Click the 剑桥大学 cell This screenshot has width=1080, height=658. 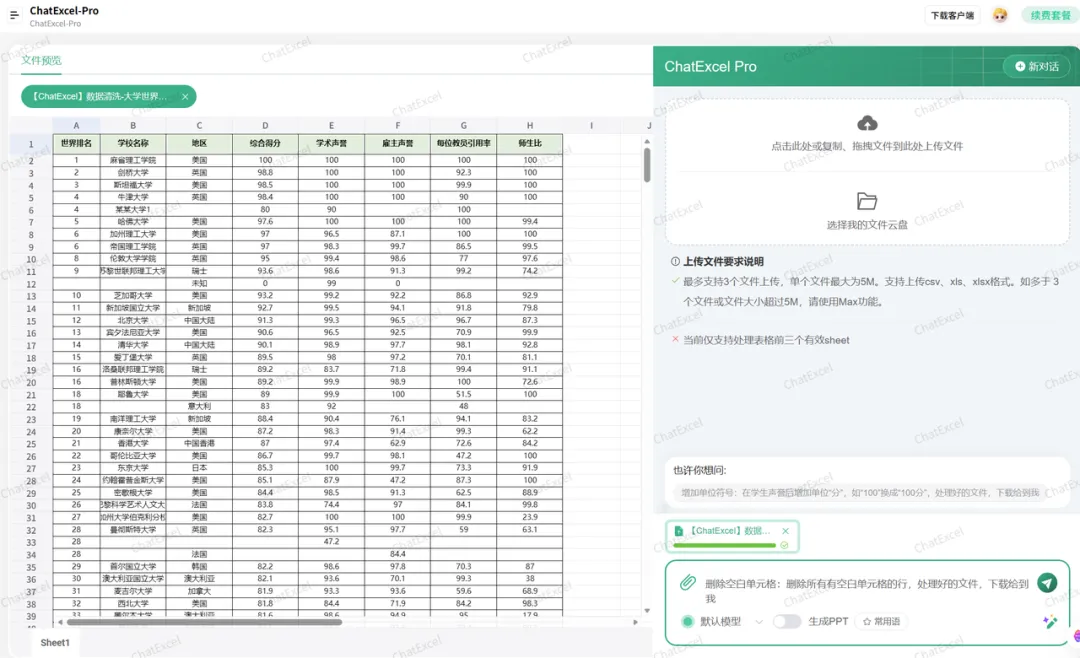tap(133, 172)
